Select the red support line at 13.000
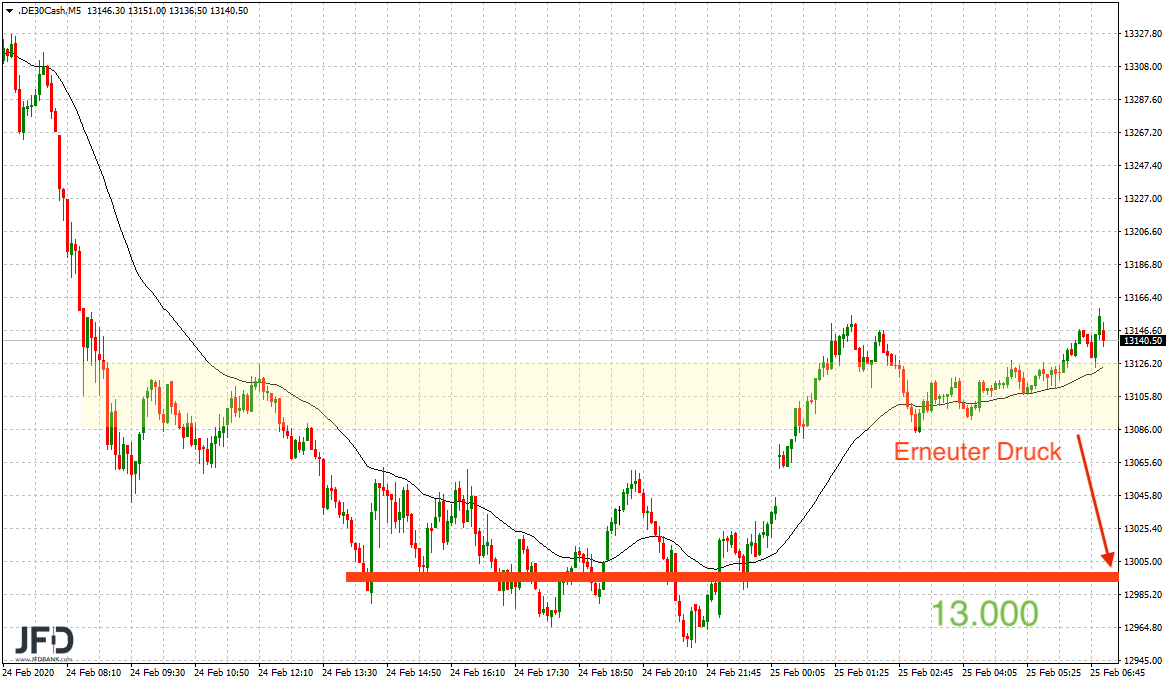Screen dimensions: 1169x684 coord(700,577)
